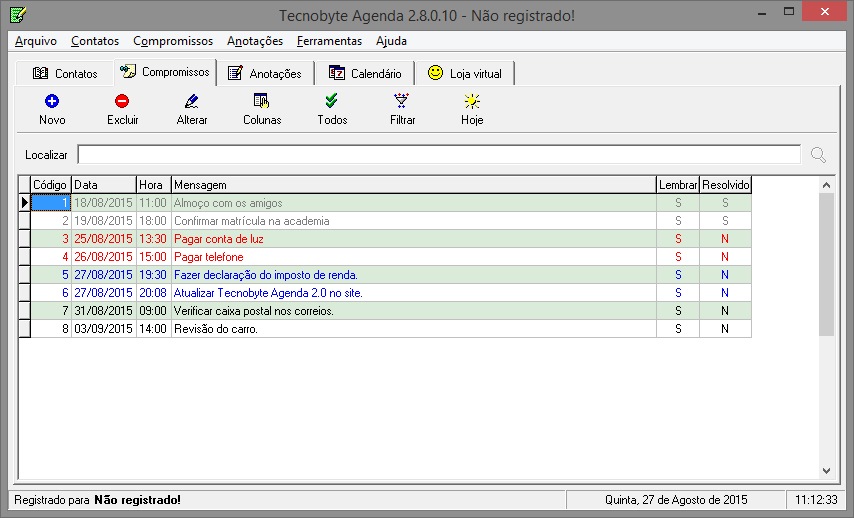Click the scrollbar down arrow
Viewport: 854px width, 518px height.
pos(826,470)
